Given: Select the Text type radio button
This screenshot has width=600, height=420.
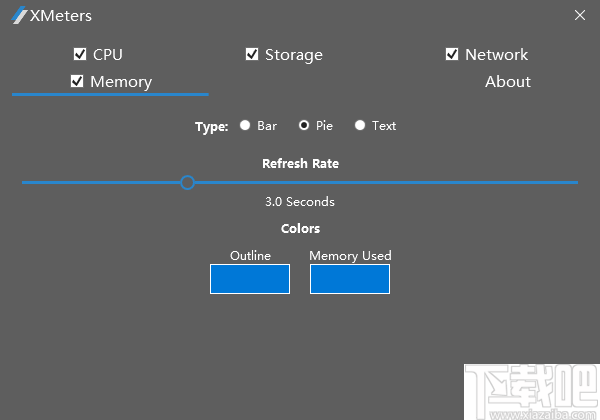Looking at the screenshot, I should pos(360,126).
